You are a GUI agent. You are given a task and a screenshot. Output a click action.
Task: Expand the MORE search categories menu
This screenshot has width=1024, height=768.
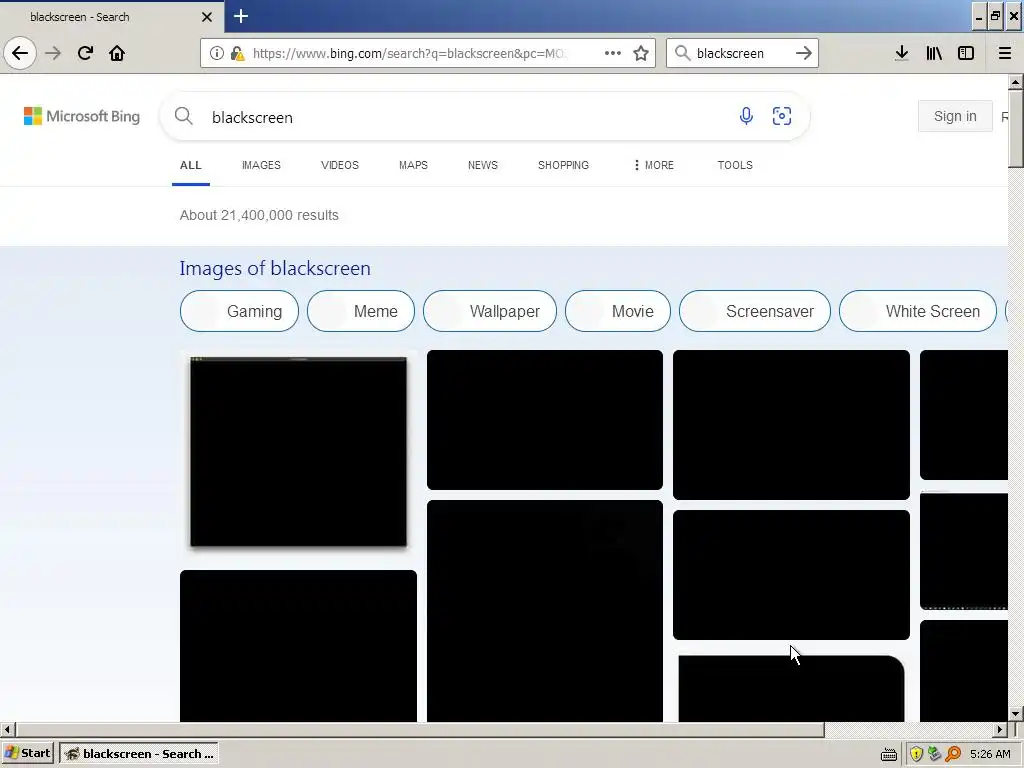[x=654, y=165]
